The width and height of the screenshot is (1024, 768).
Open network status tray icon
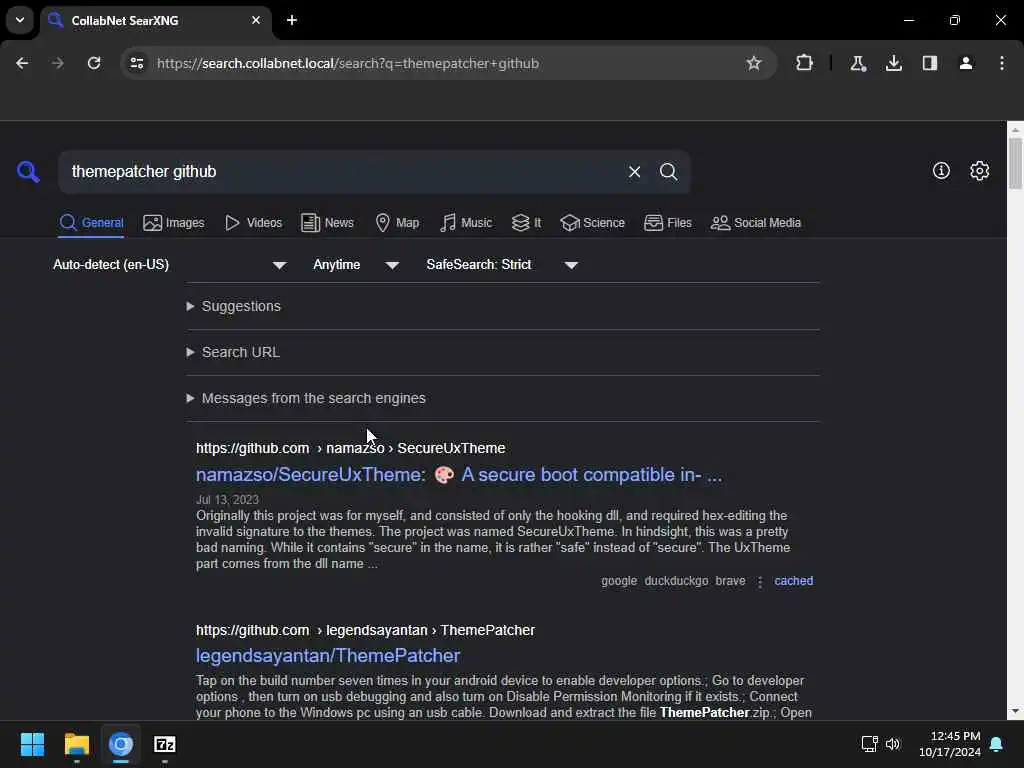click(869, 744)
